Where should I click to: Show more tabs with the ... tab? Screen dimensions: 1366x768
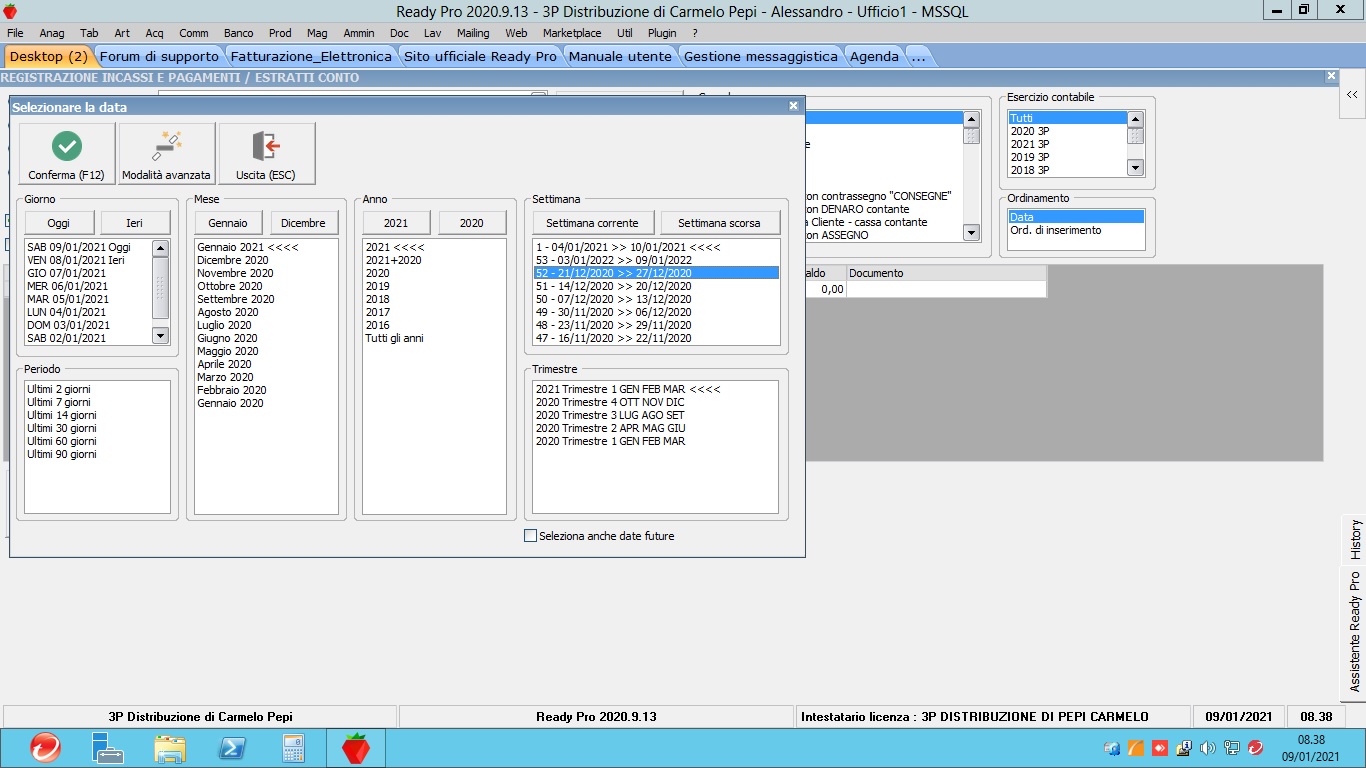point(919,56)
